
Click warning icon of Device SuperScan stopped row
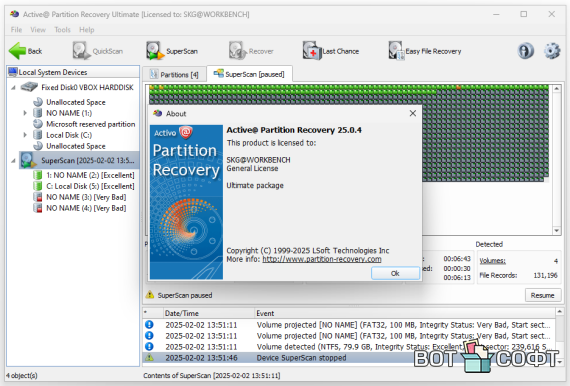[x=149, y=358]
